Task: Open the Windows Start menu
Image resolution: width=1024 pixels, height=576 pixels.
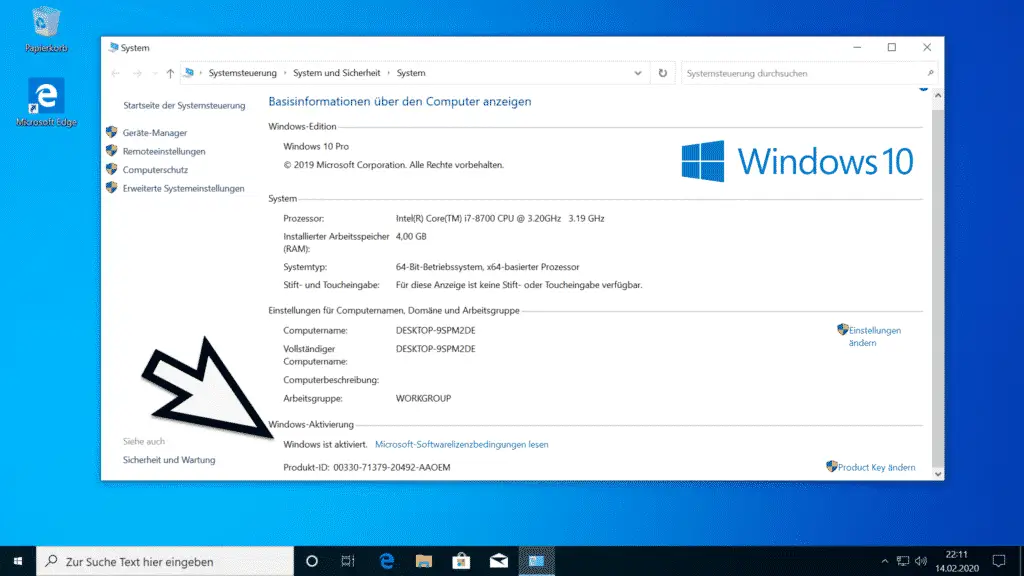Action: point(18,561)
